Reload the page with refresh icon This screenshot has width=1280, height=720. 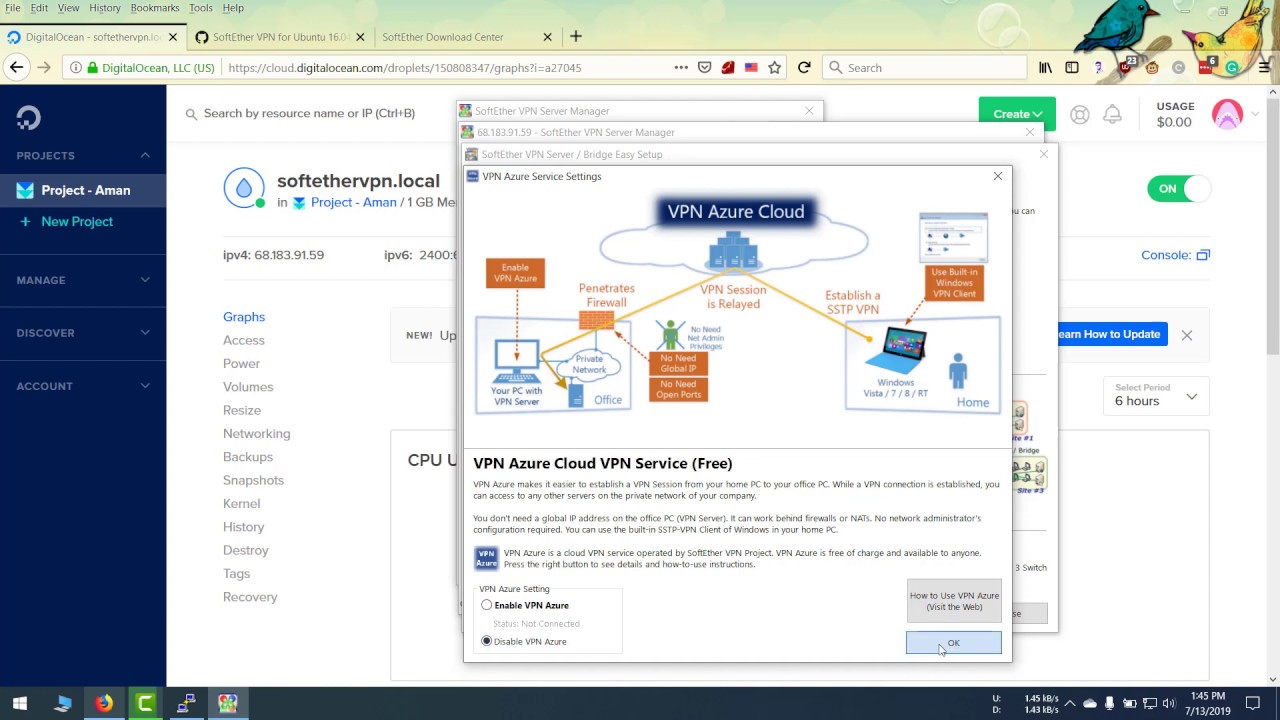coord(804,68)
